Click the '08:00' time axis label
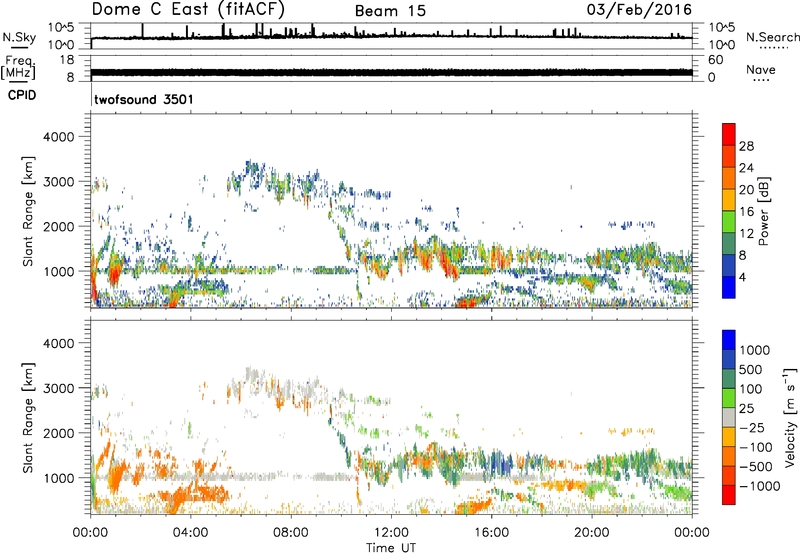 point(291,533)
